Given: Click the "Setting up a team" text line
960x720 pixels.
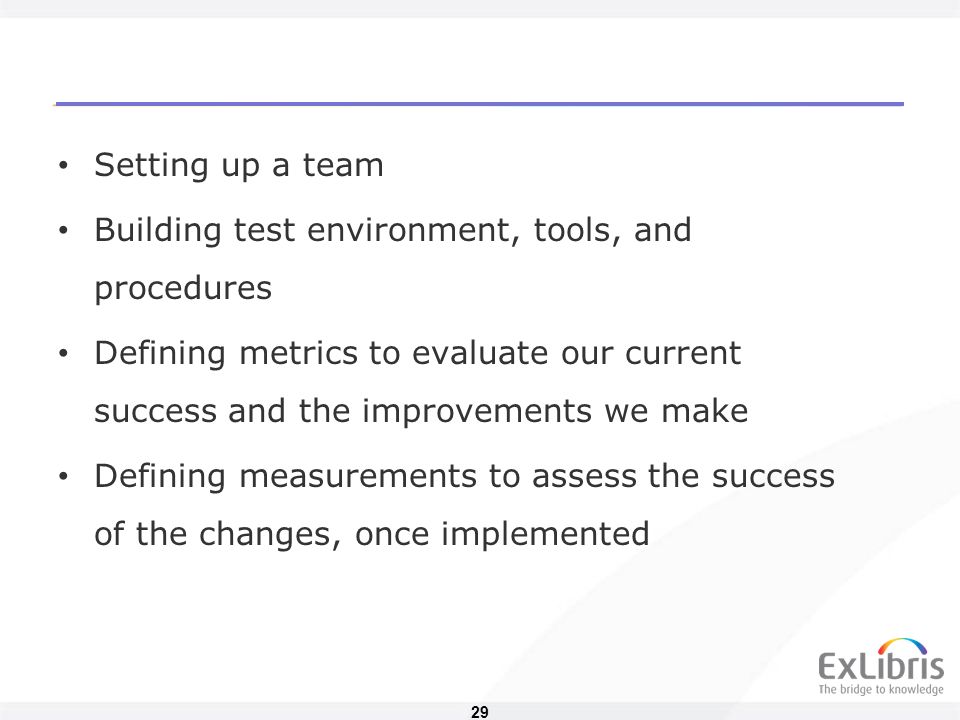Looking at the screenshot, I should (x=239, y=165).
